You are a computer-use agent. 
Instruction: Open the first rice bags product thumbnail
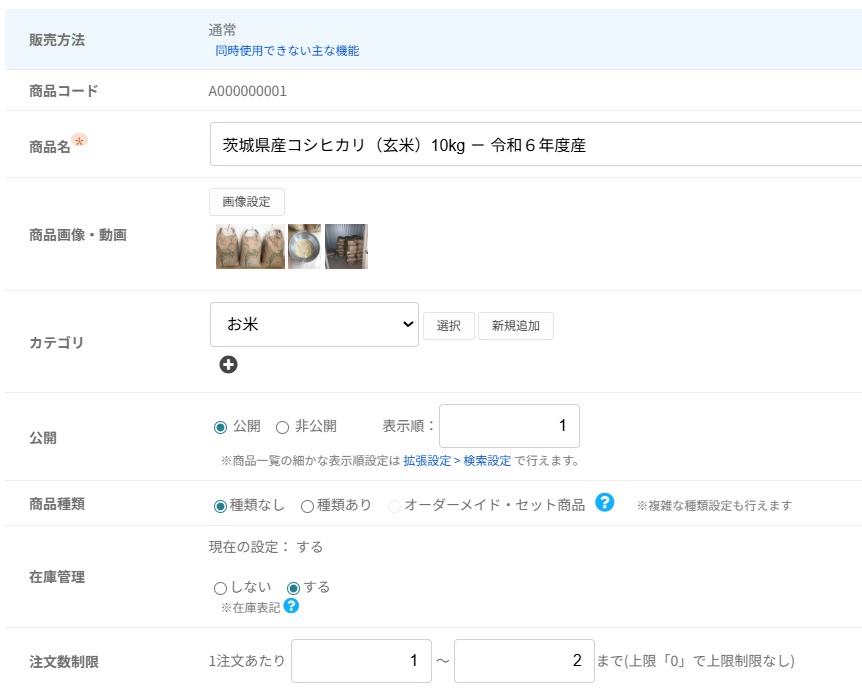(x=250, y=246)
